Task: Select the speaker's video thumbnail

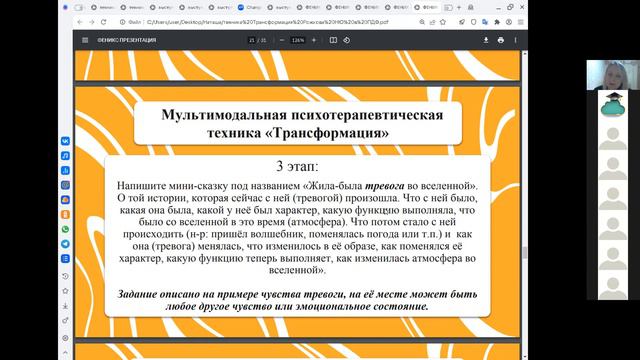Action: click(613, 75)
